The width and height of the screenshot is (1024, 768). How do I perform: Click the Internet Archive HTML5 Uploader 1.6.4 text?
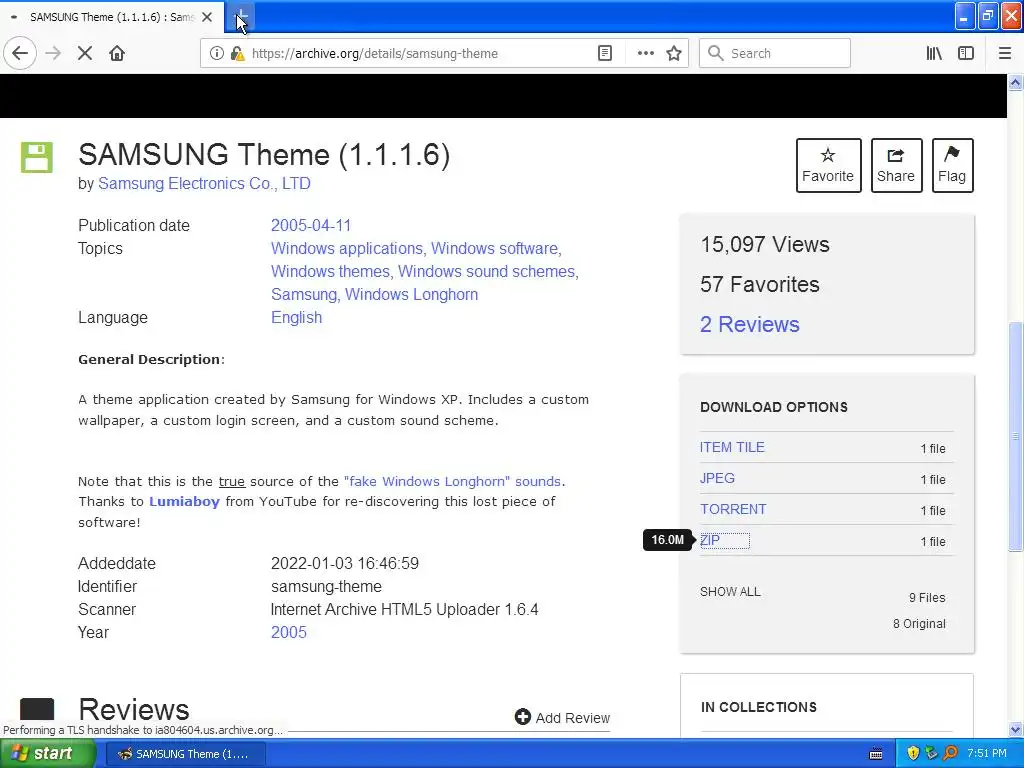coord(404,609)
